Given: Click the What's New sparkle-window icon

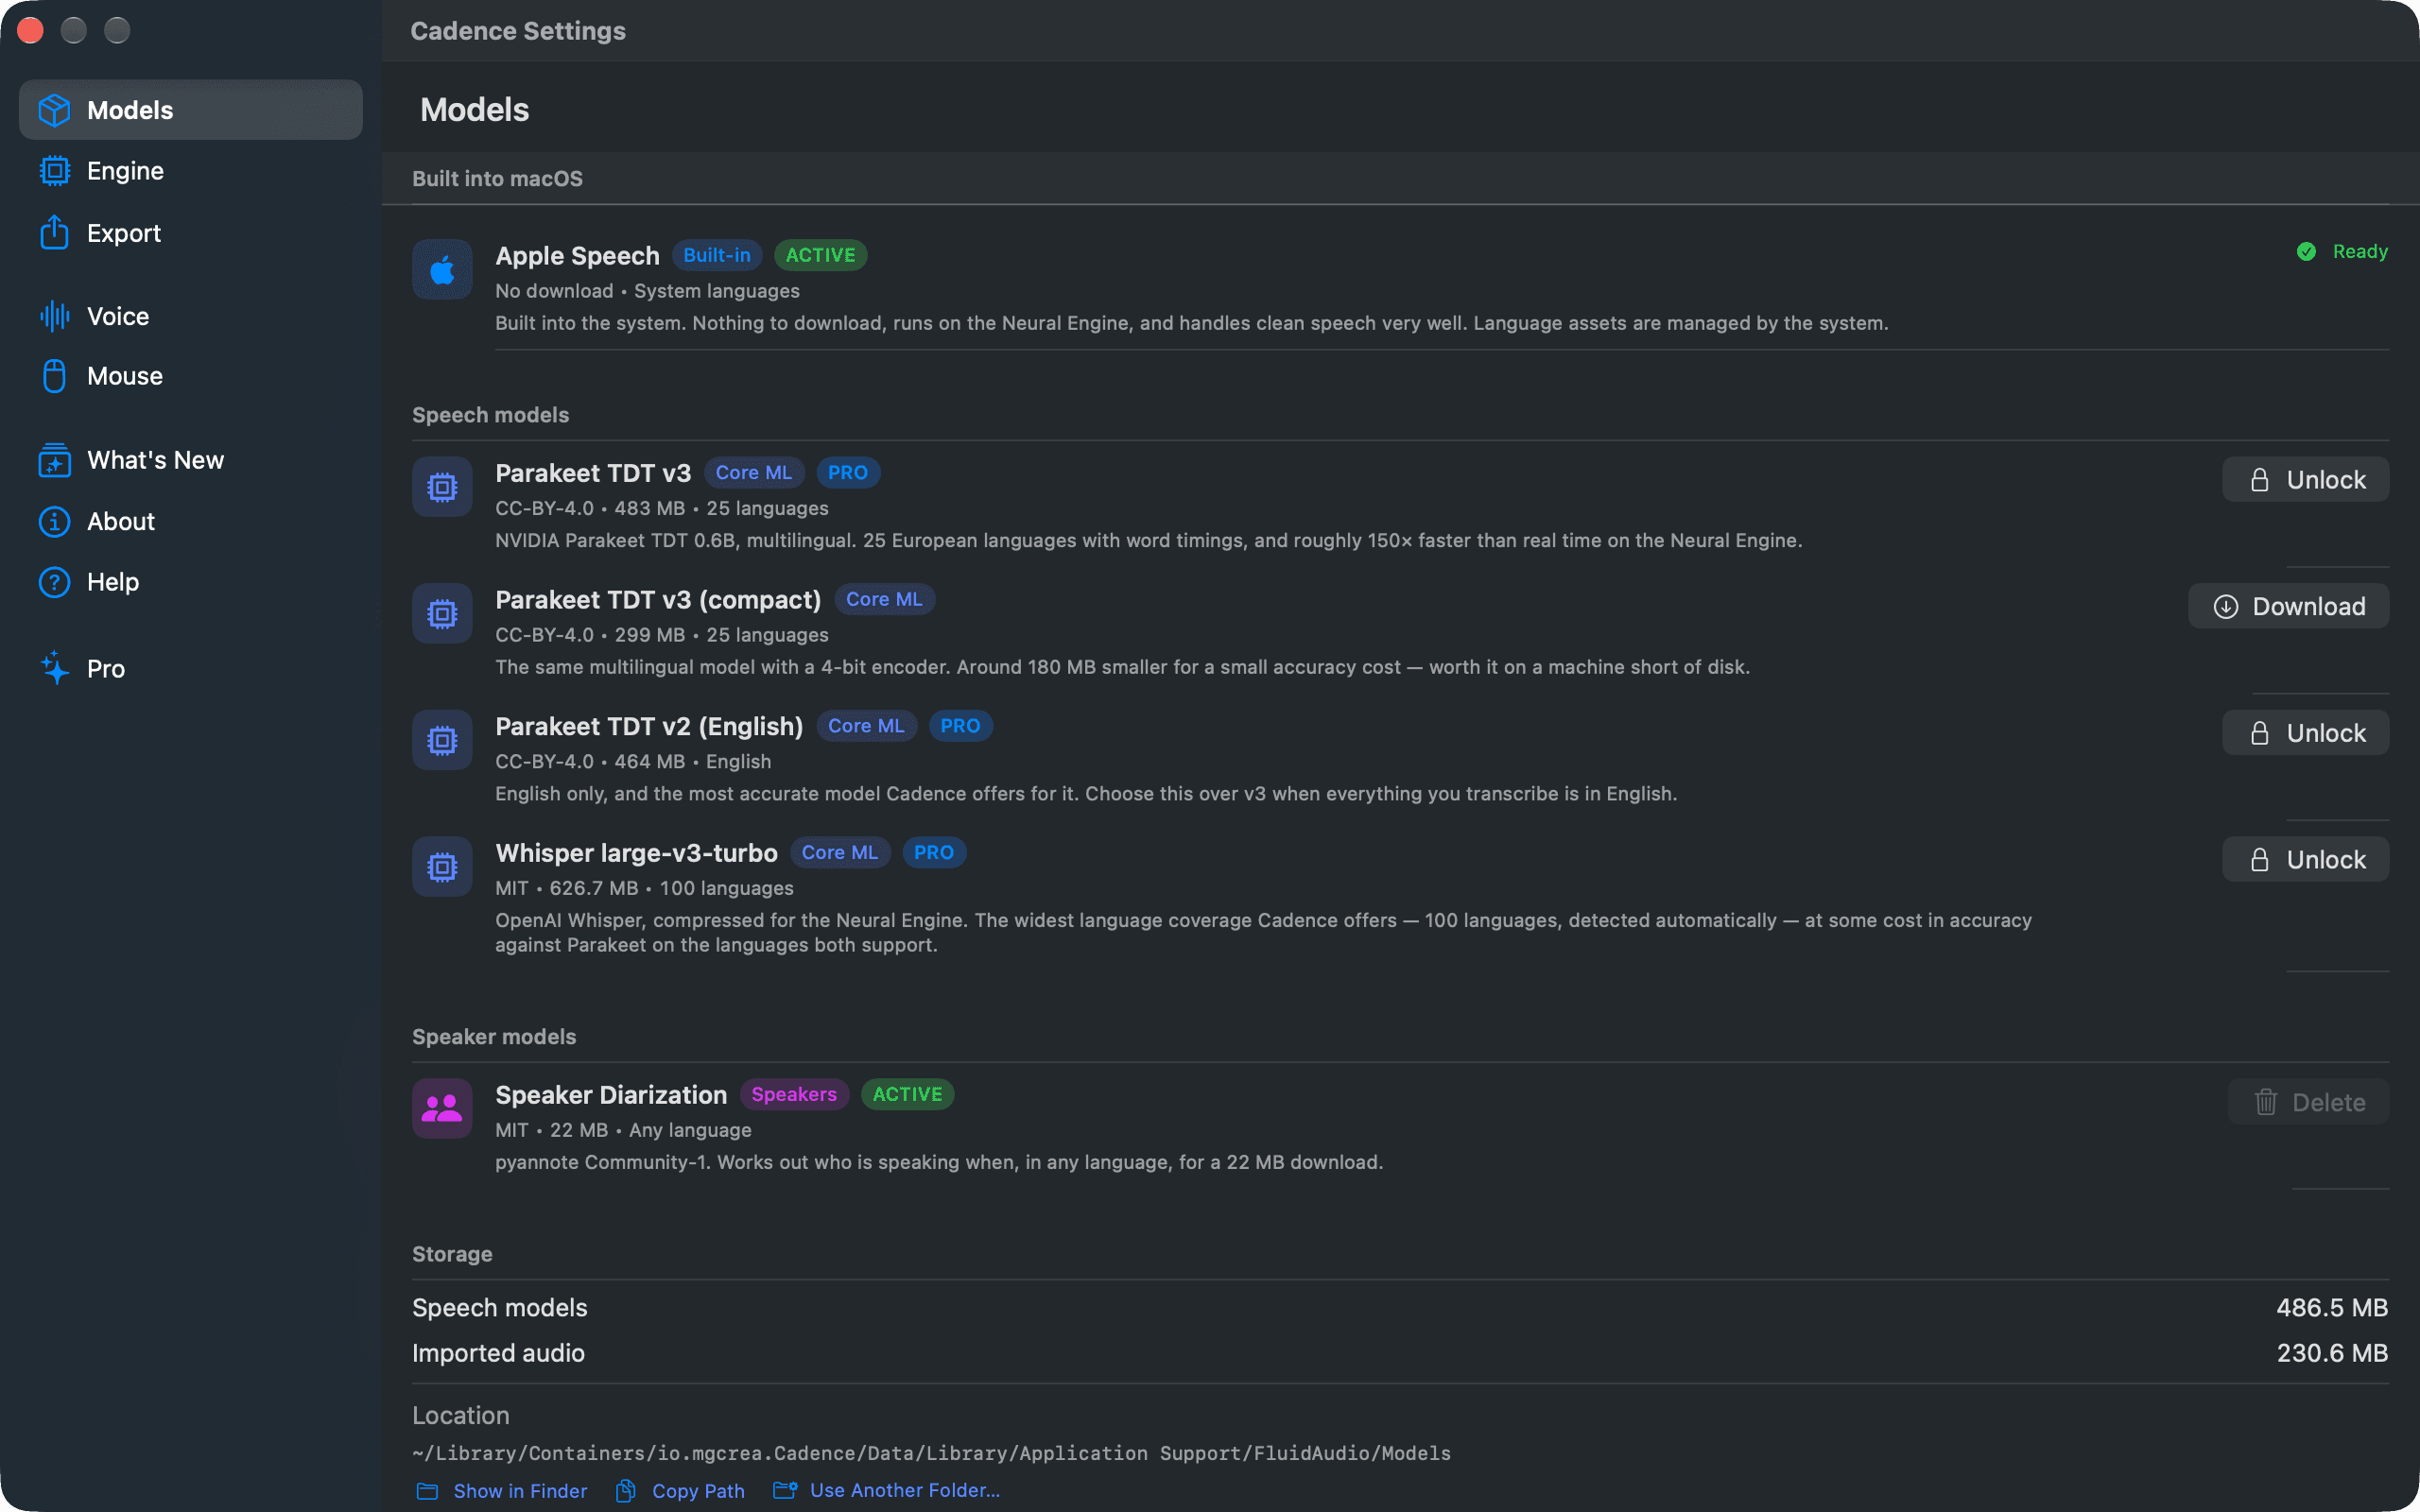Looking at the screenshot, I should tap(54, 461).
